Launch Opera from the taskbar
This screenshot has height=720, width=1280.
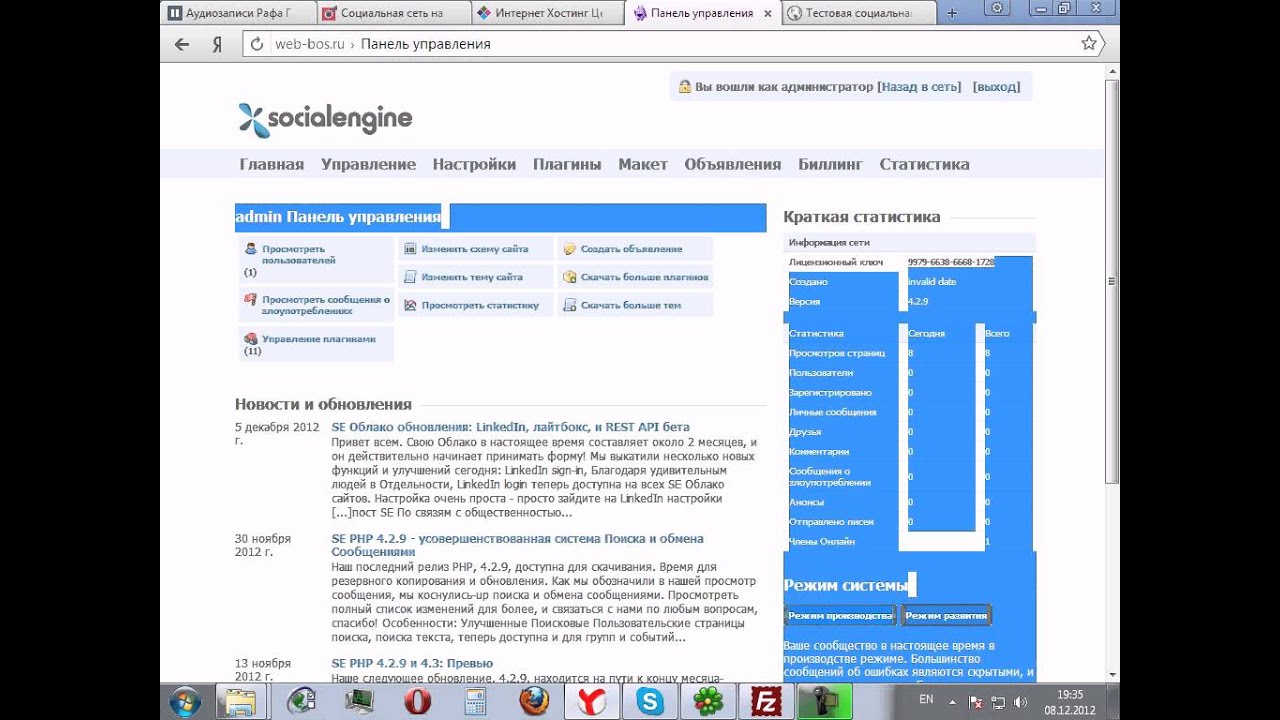[417, 702]
